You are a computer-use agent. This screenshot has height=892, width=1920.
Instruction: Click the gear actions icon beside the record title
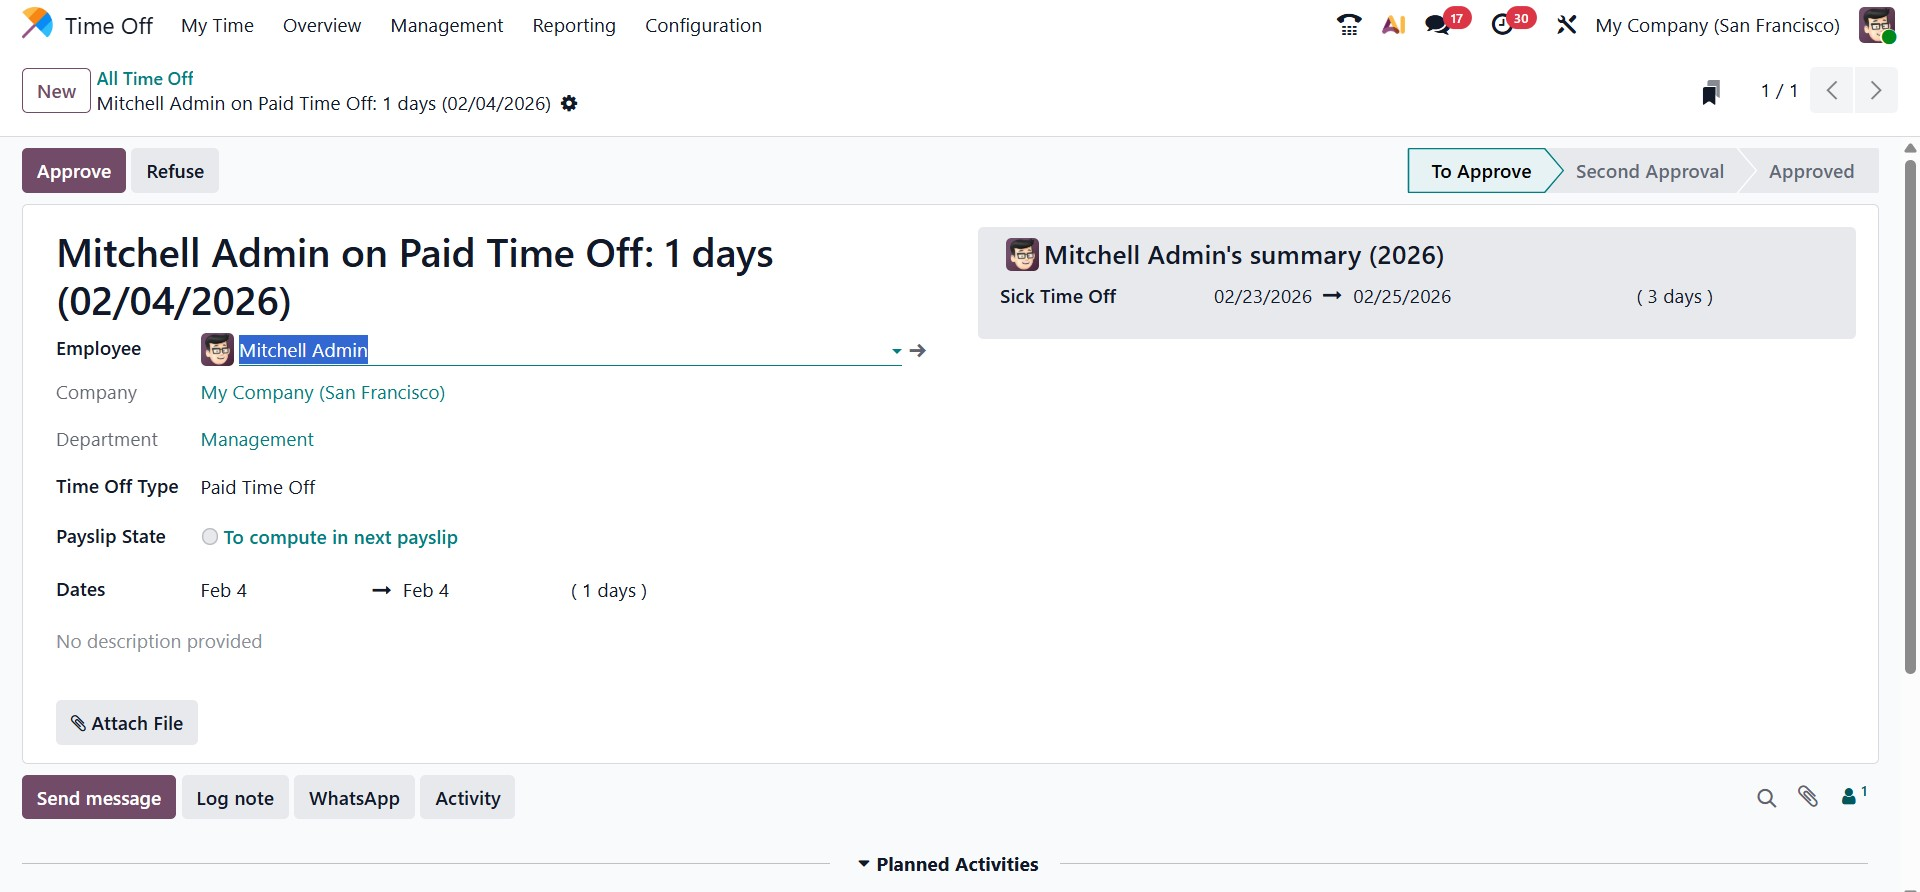[569, 104]
